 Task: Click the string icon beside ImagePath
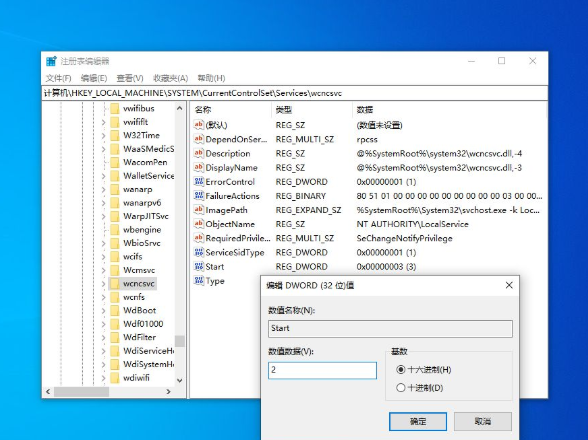[199, 210]
